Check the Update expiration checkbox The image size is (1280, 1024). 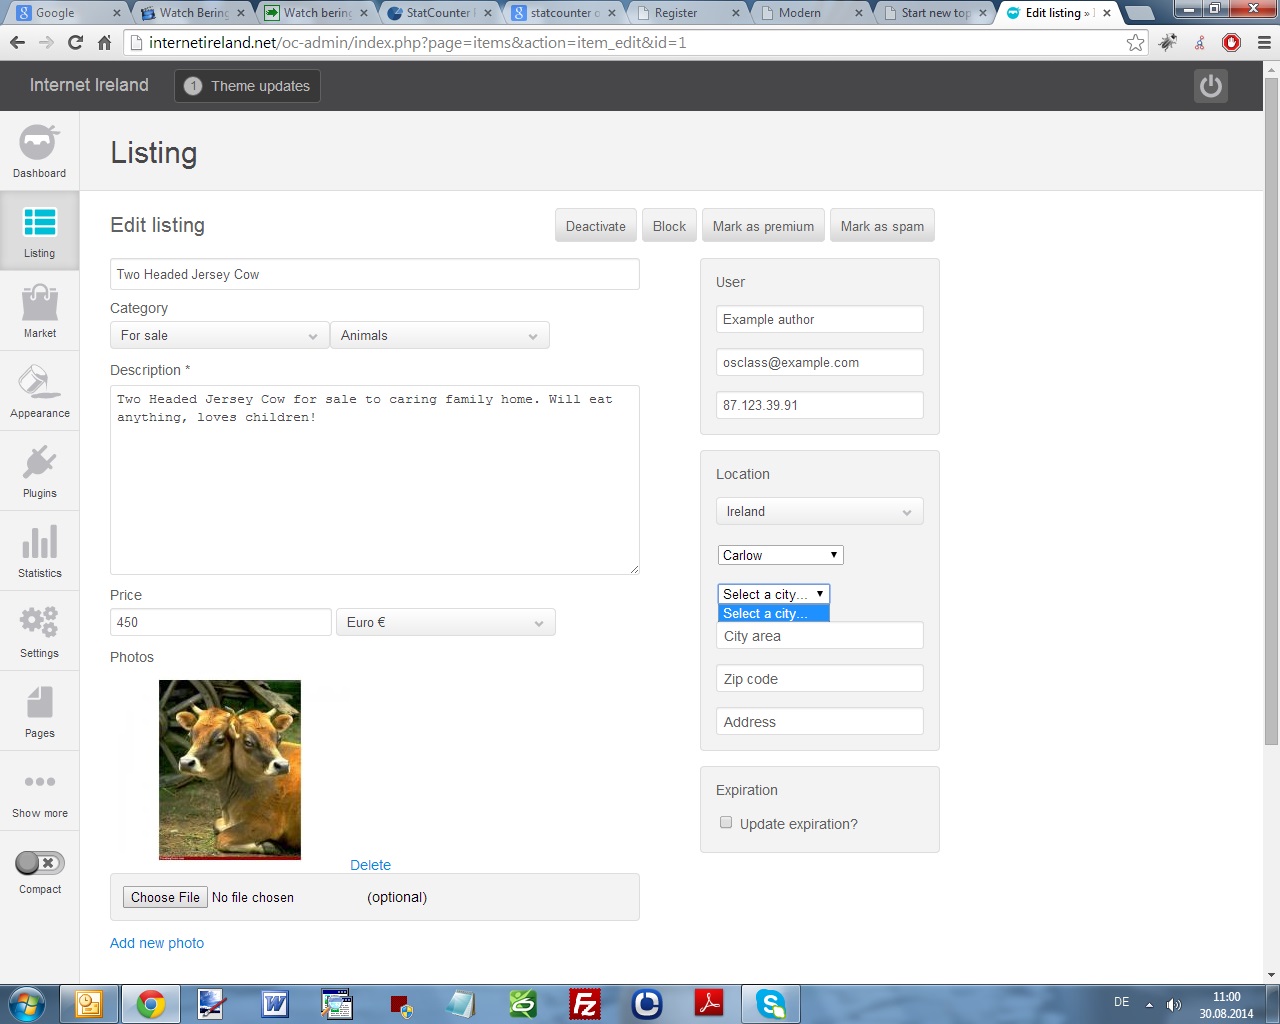point(726,823)
